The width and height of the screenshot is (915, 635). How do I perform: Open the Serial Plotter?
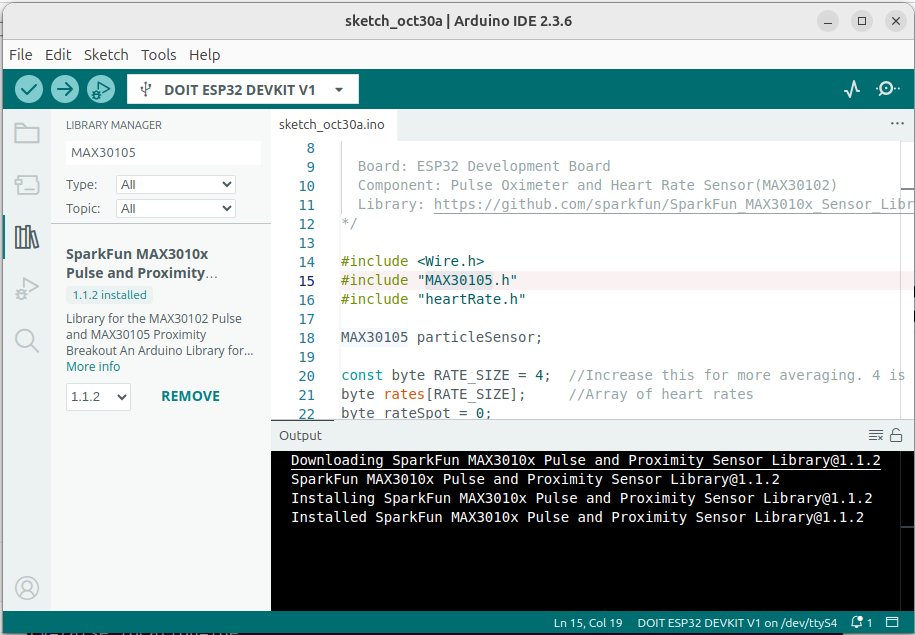click(x=852, y=89)
